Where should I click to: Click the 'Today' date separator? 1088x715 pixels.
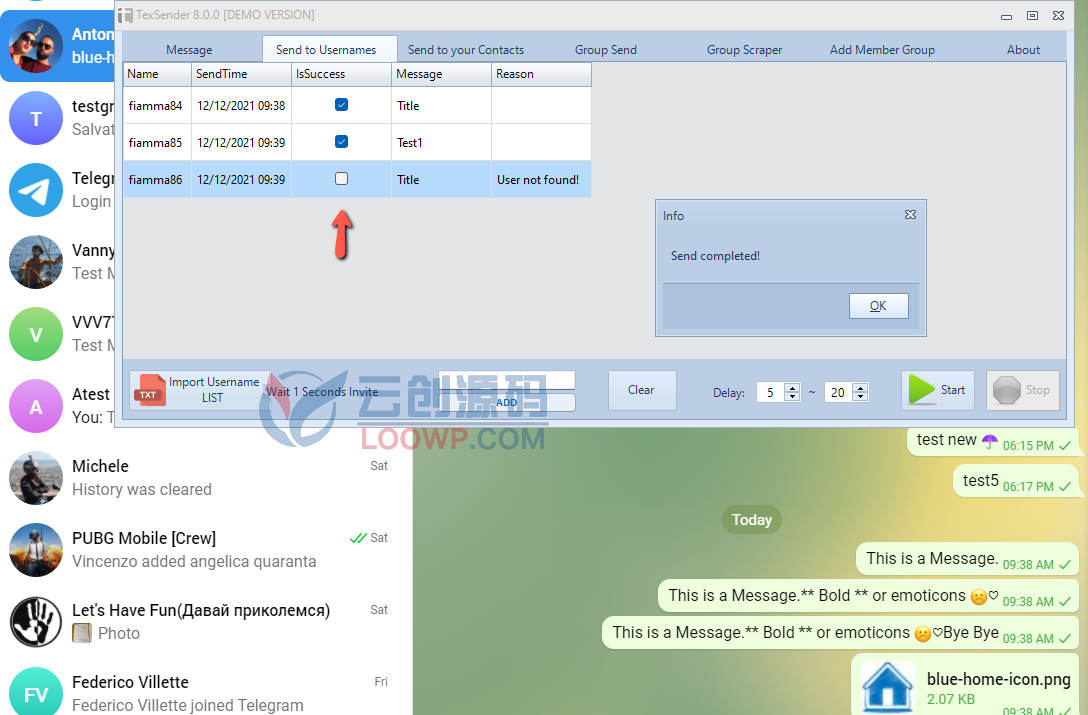tap(751, 520)
